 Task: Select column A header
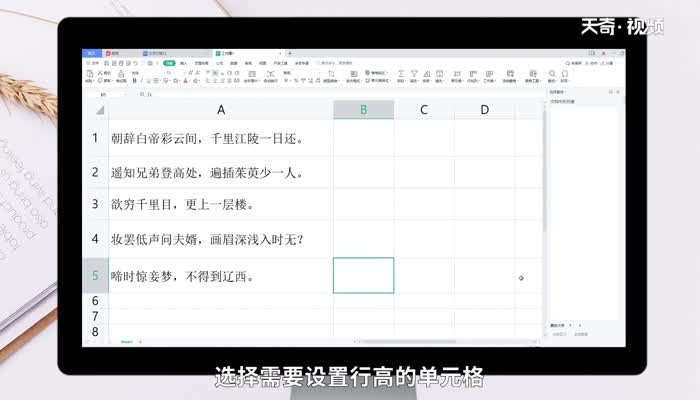[x=221, y=110]
